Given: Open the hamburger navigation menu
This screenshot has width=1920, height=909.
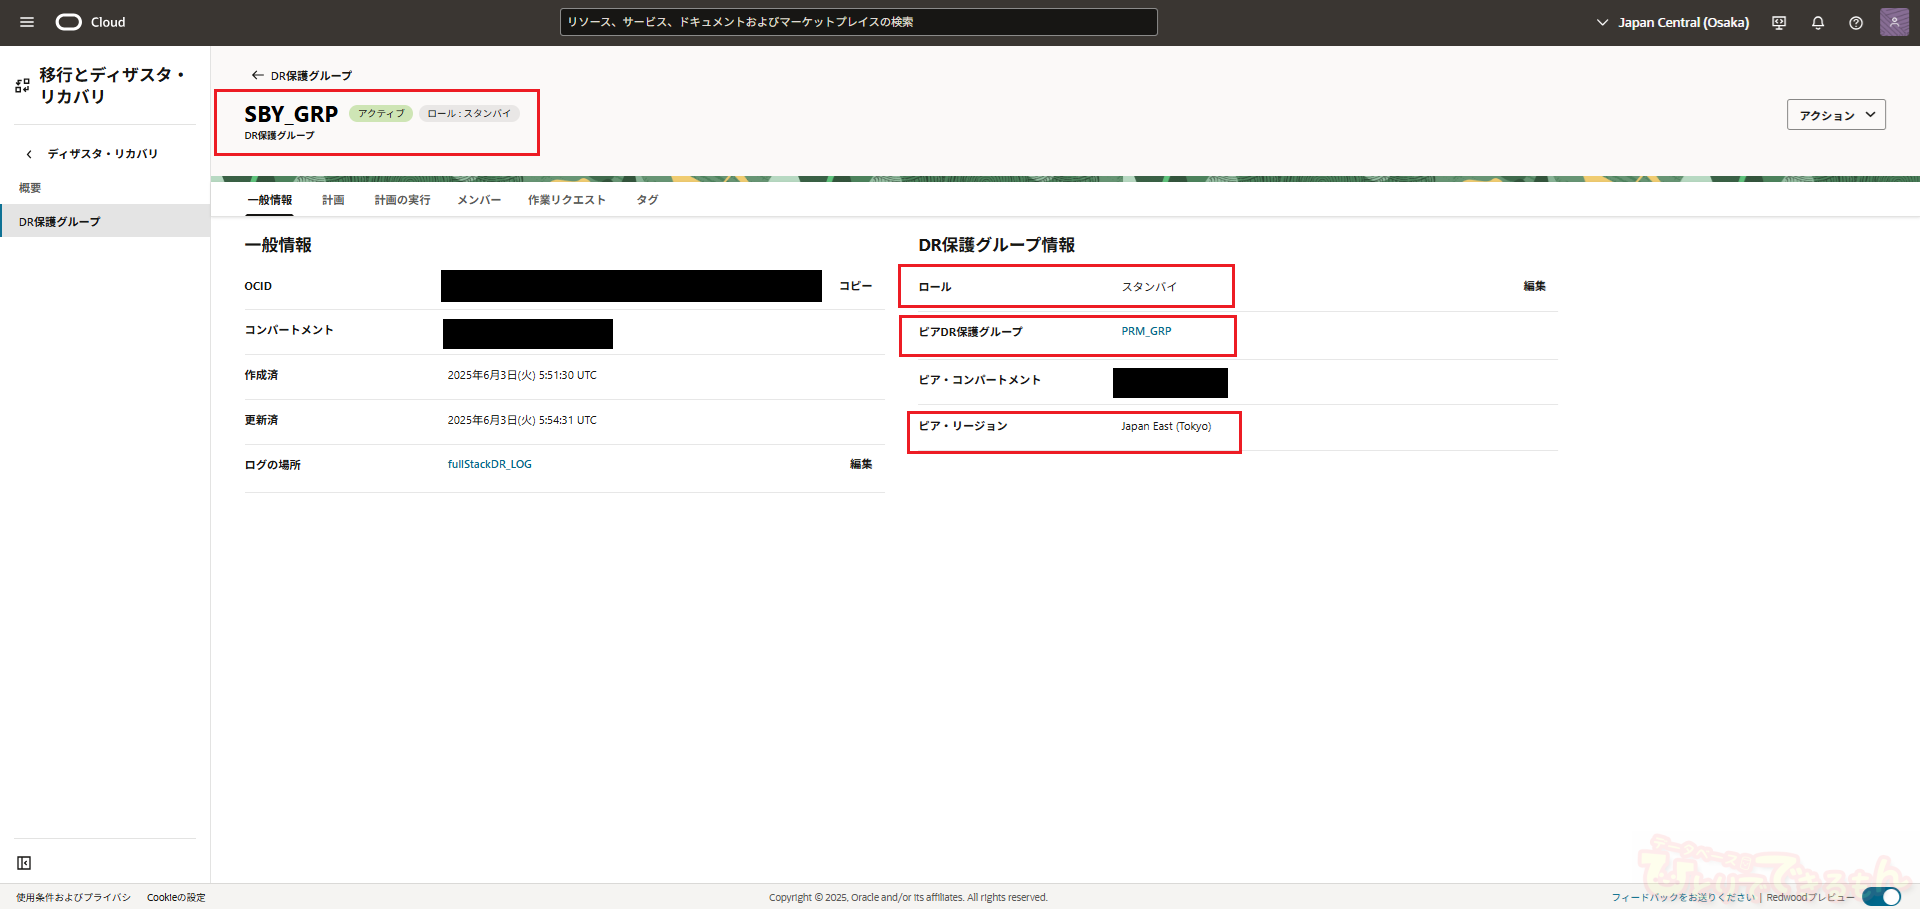Looking at the screenshot, I should point(27,22).
